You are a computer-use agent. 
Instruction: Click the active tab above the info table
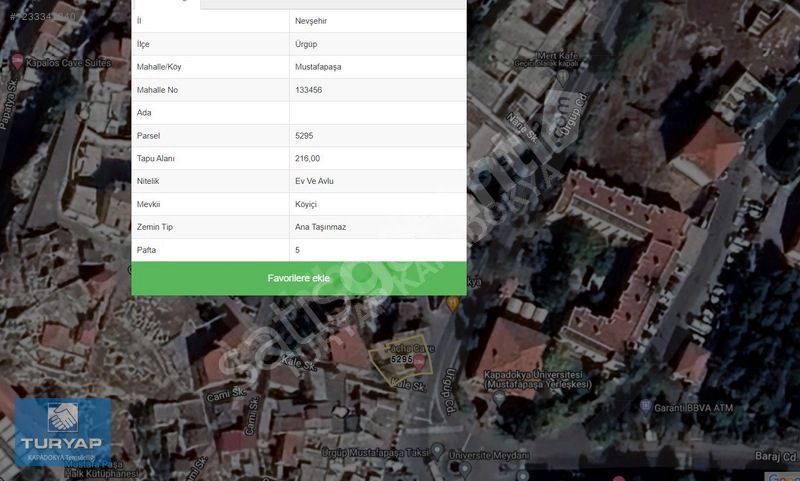(166, 4)
